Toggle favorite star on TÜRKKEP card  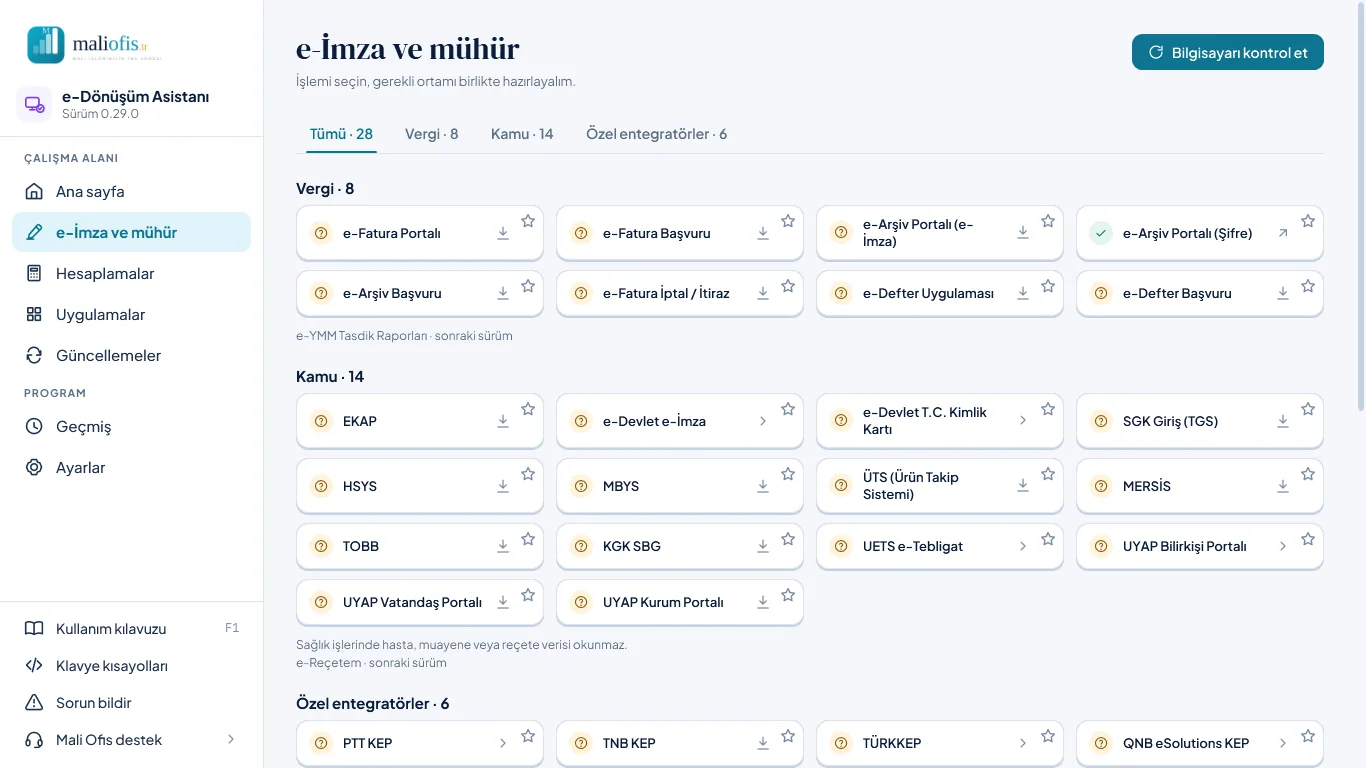1048,736
